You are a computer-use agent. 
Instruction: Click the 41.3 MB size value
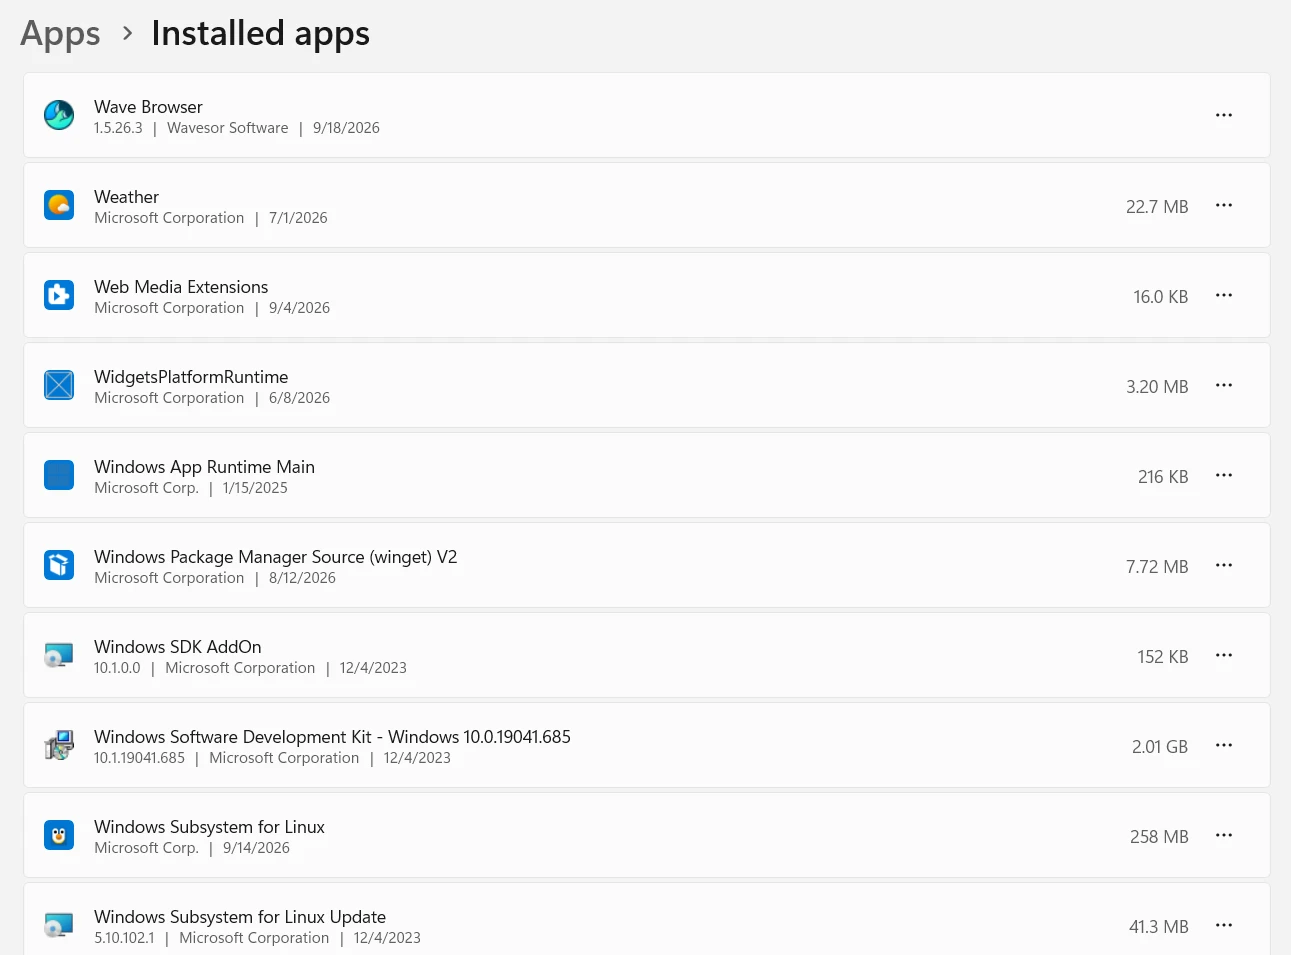(1159, 927)
